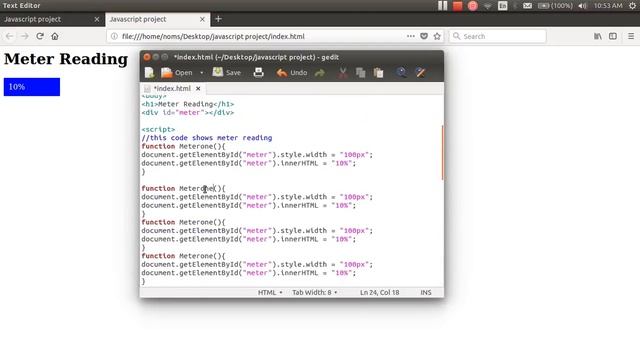Open Find with the magnifier icon
Screen dimensions: 640x360
coord(401,73)
